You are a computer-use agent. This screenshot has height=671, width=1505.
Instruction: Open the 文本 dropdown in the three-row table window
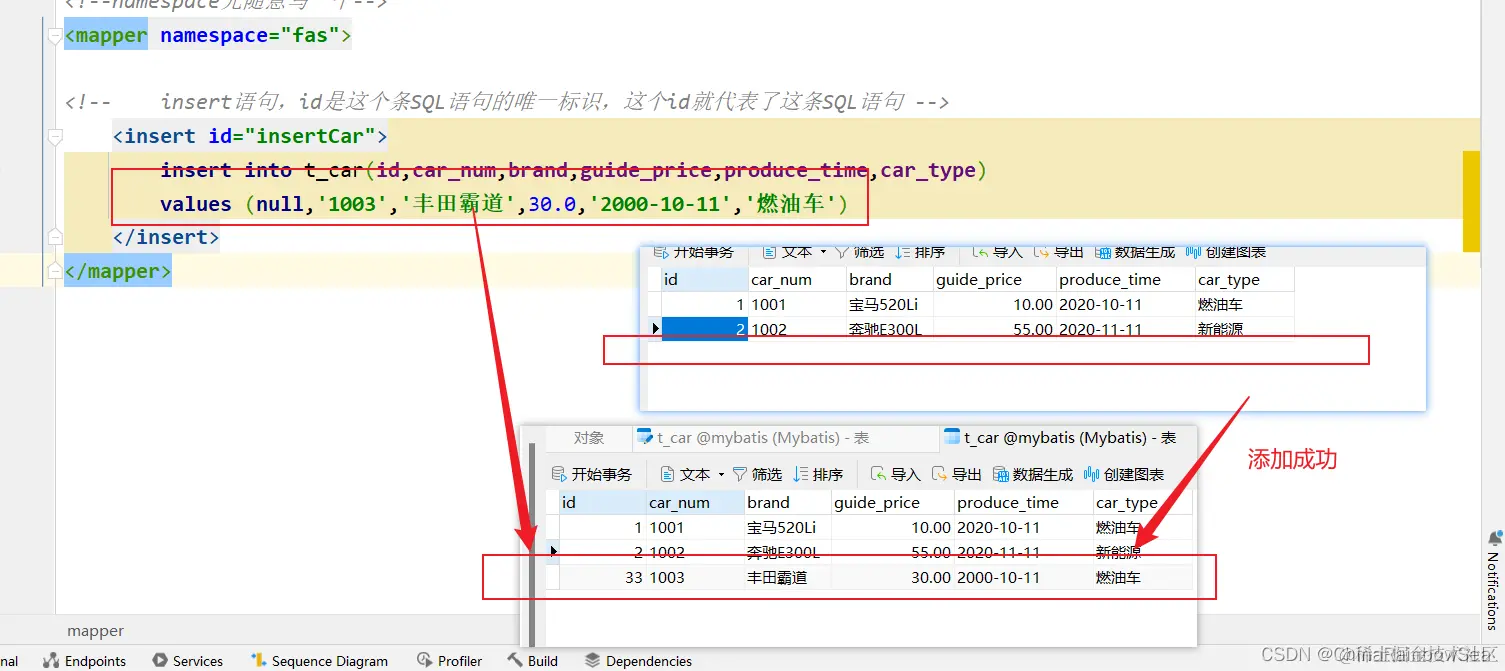(x=692, y=474)
